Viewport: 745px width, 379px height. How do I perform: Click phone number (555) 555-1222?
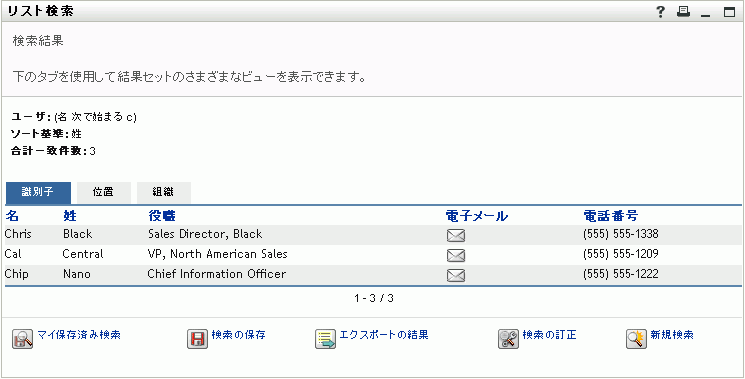tap(621, 274)
